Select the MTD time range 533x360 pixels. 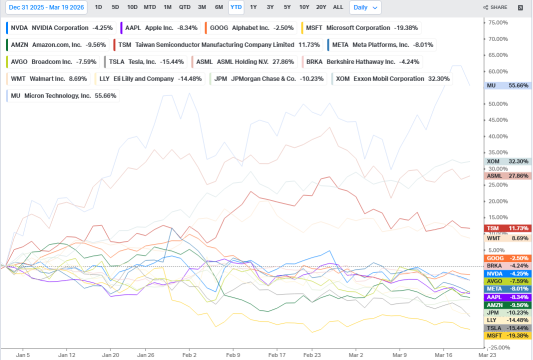pos(150,7)
